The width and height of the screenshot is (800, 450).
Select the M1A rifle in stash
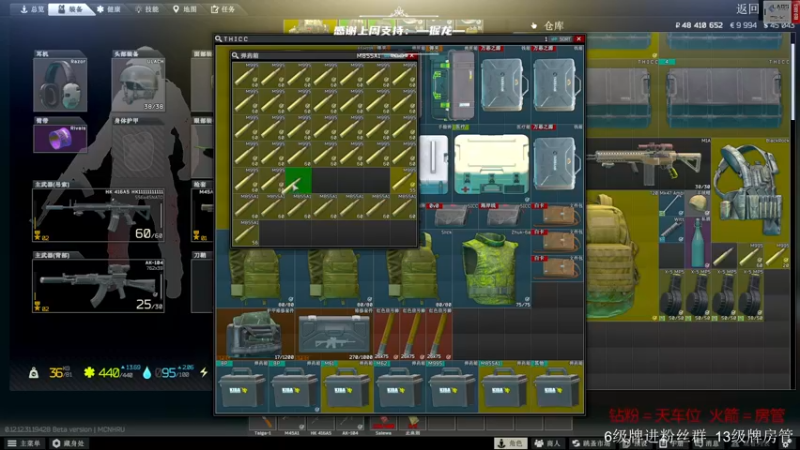(x=649, y=163)
